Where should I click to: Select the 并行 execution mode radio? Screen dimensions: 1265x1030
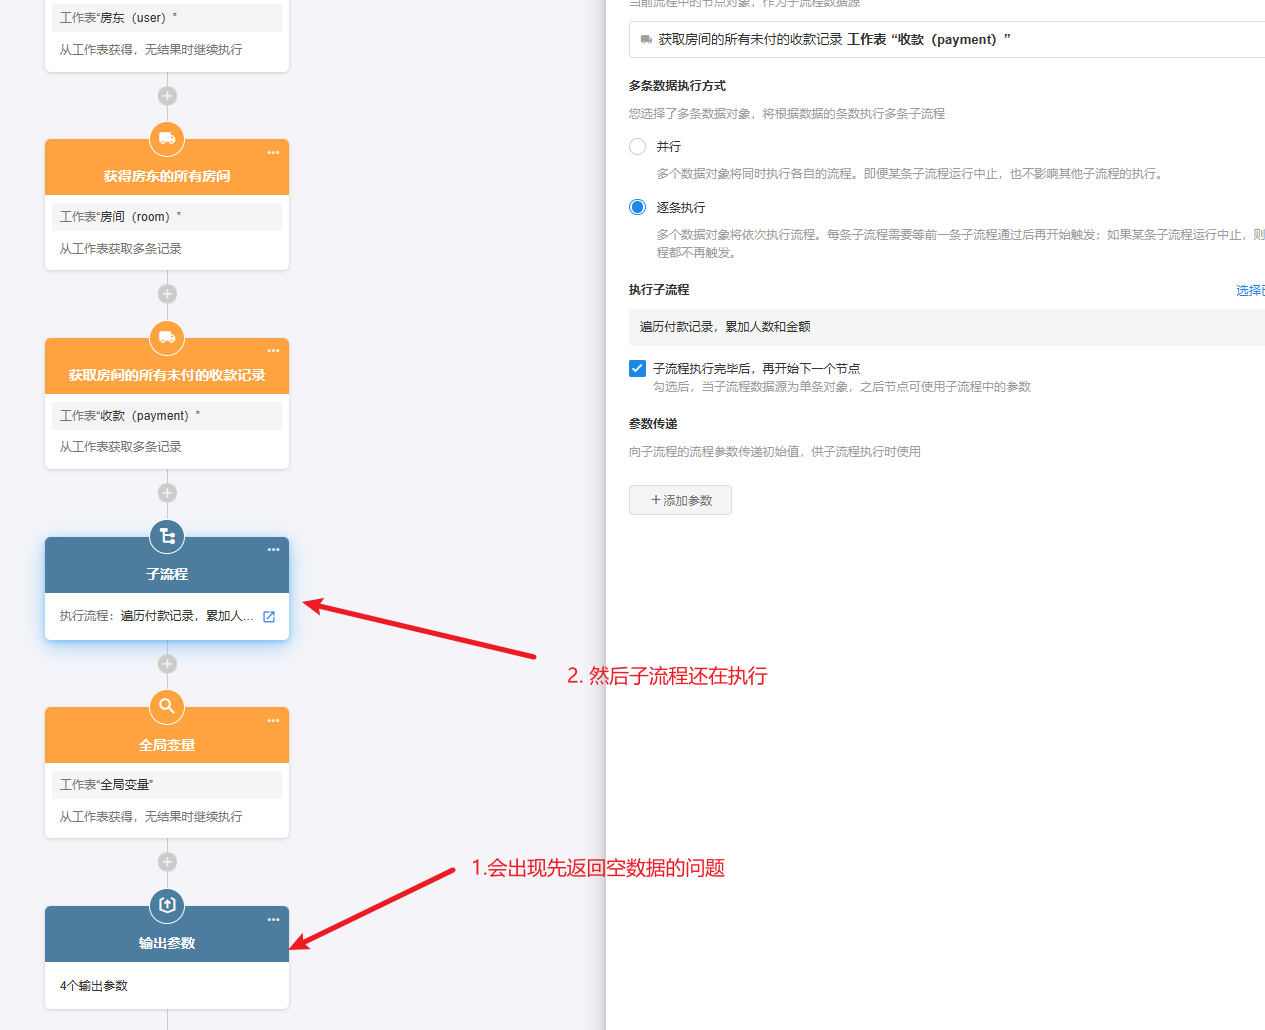point(637,147)
